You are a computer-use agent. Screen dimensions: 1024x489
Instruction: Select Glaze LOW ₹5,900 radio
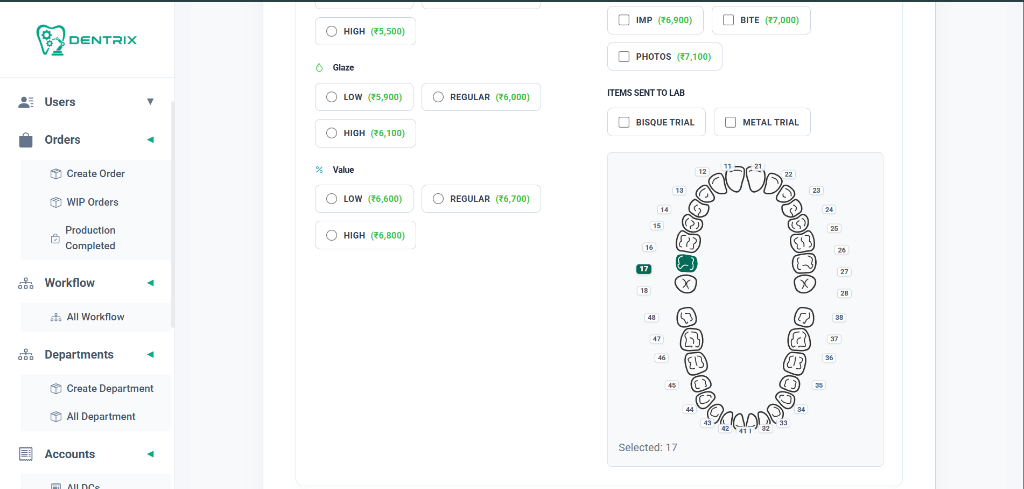pyautogui.click(x=331, y=97)
